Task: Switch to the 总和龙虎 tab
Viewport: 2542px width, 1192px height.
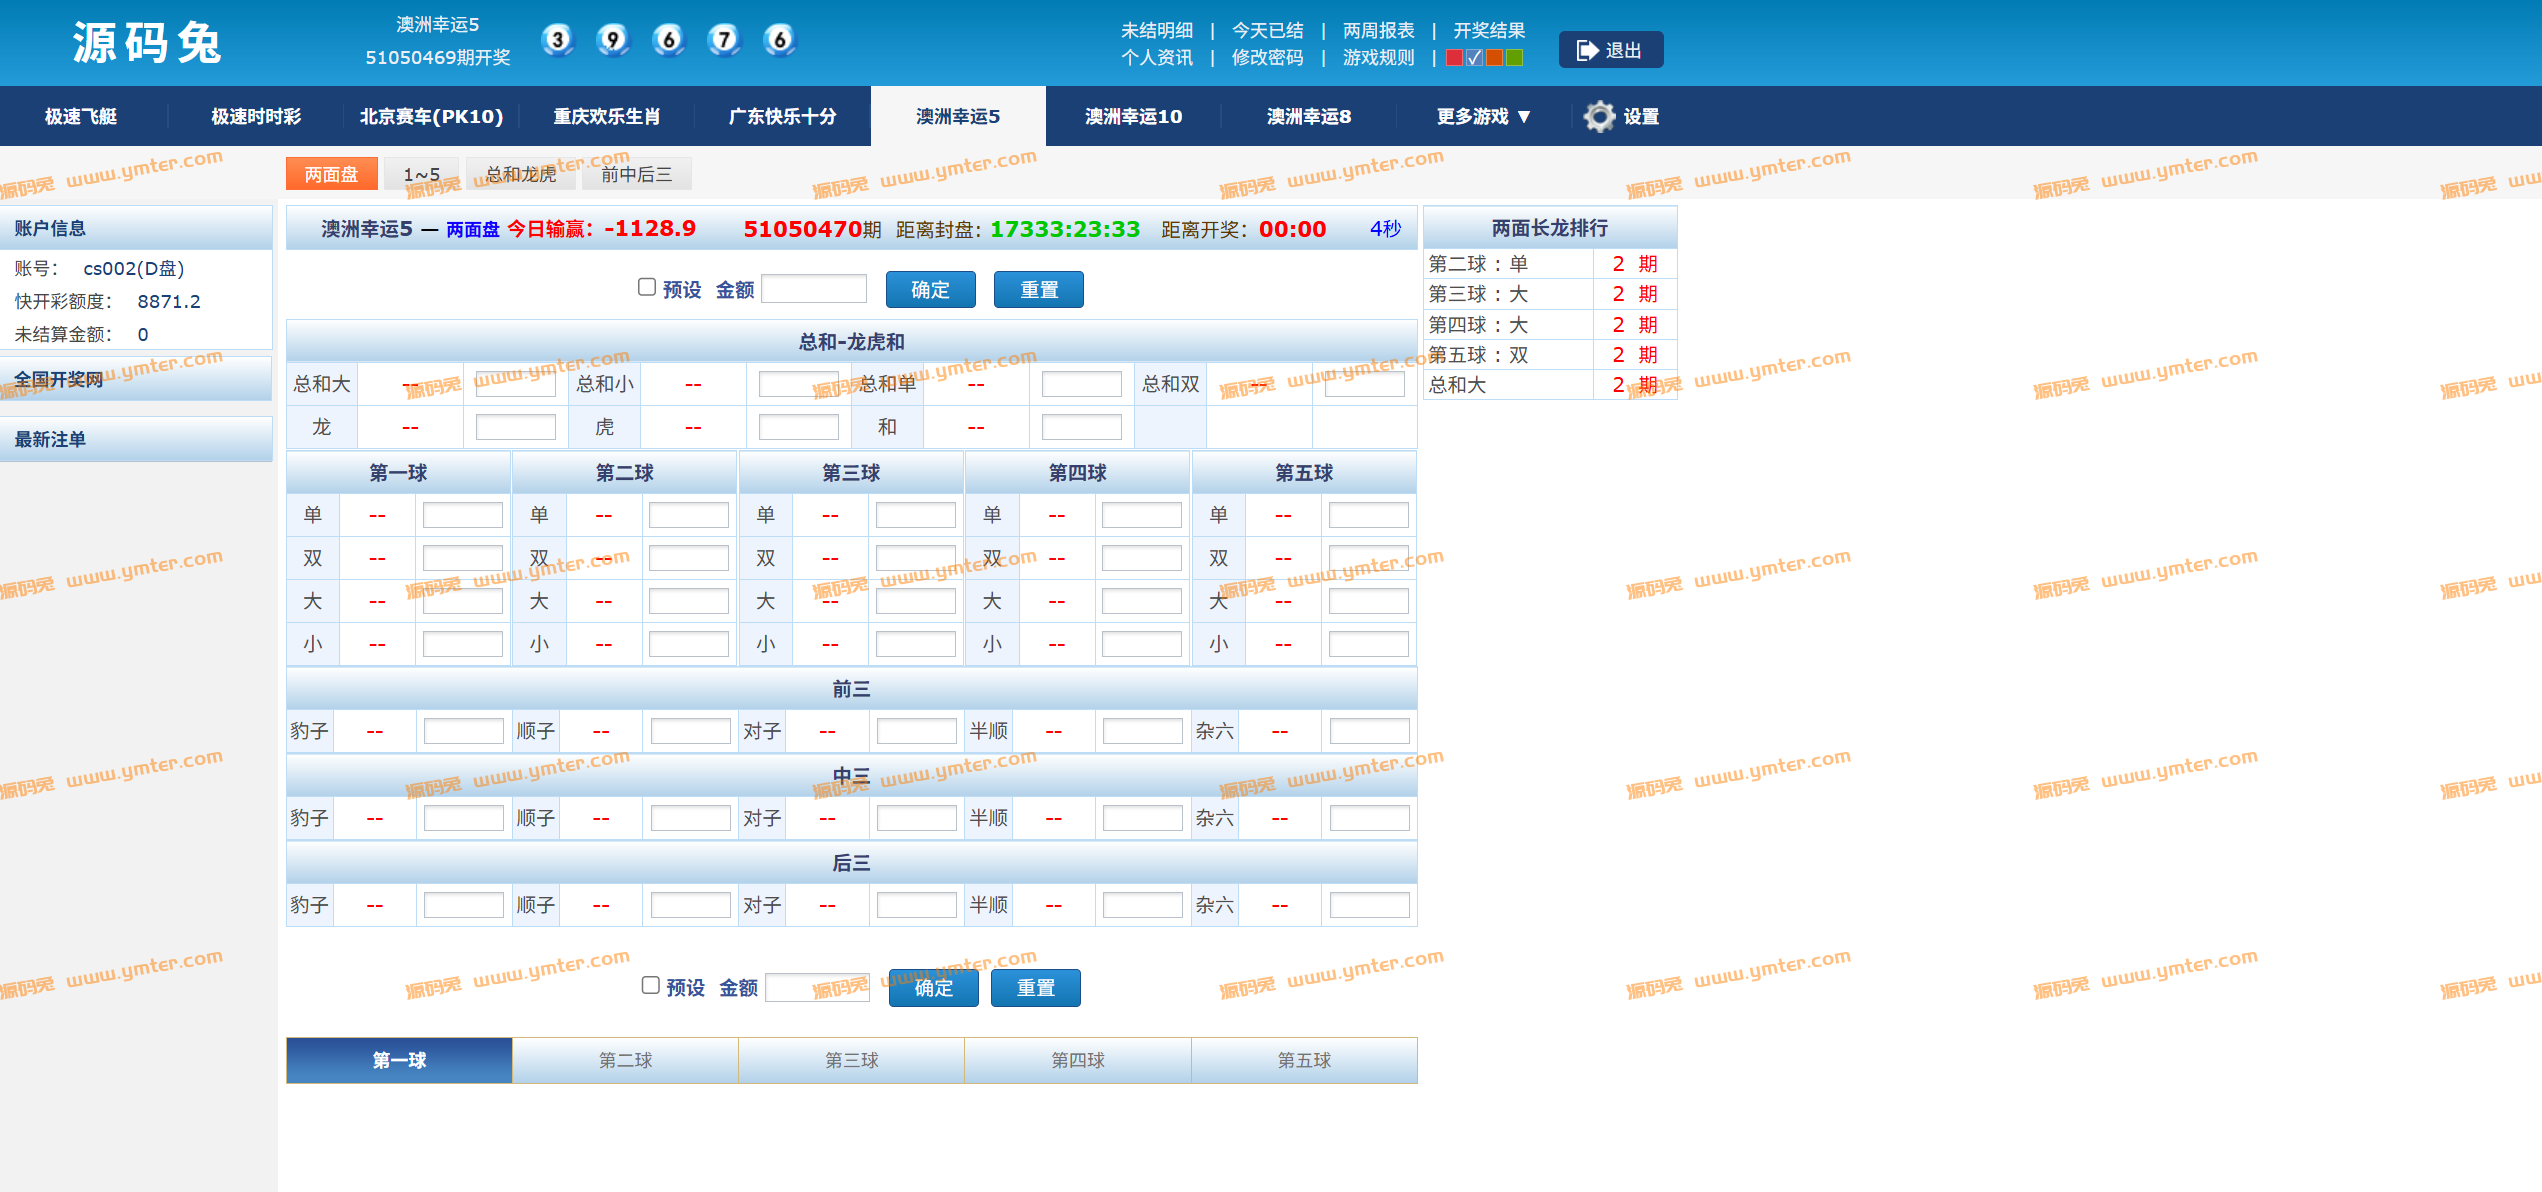Action: [520, 175]
